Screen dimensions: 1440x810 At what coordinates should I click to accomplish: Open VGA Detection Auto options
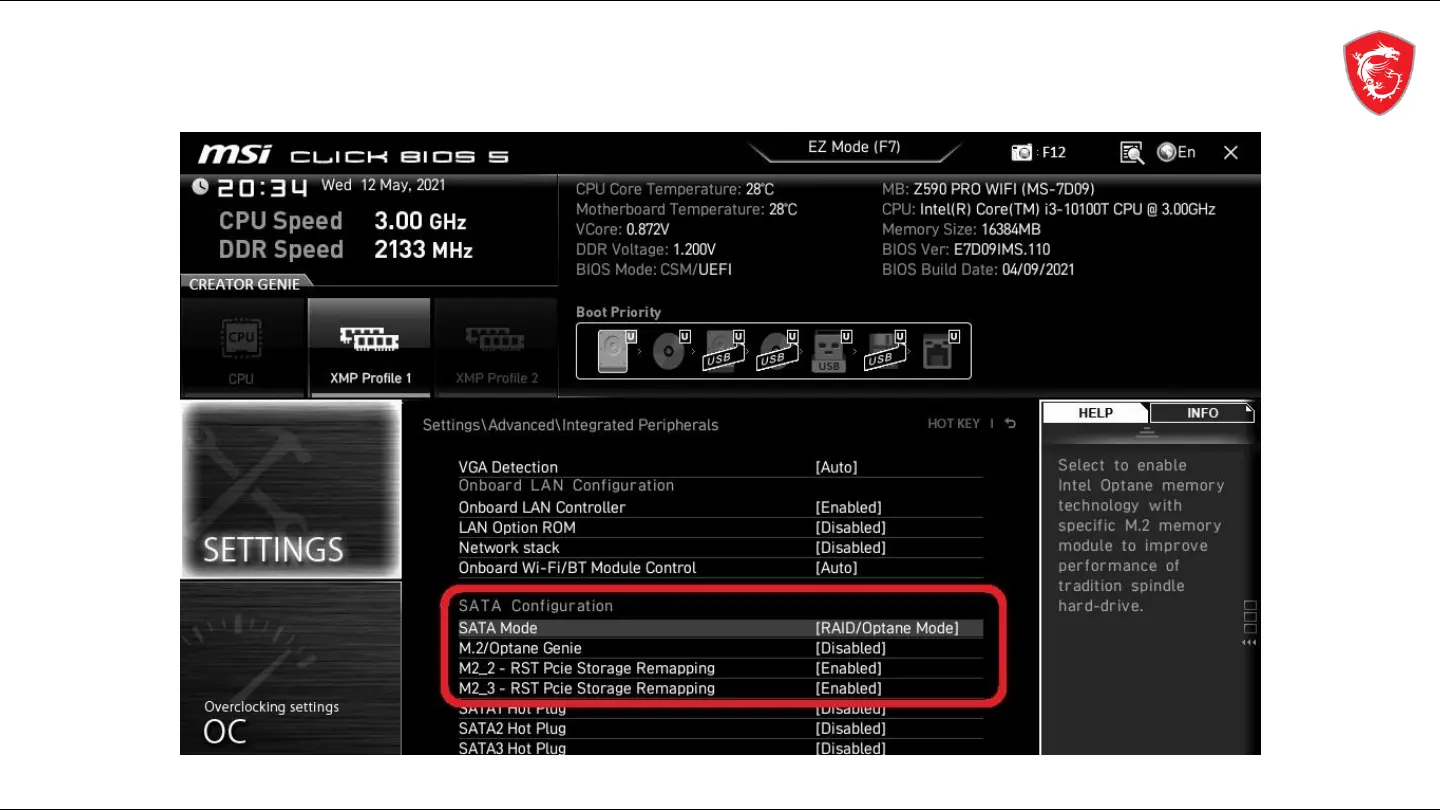[x=836, y=467]
